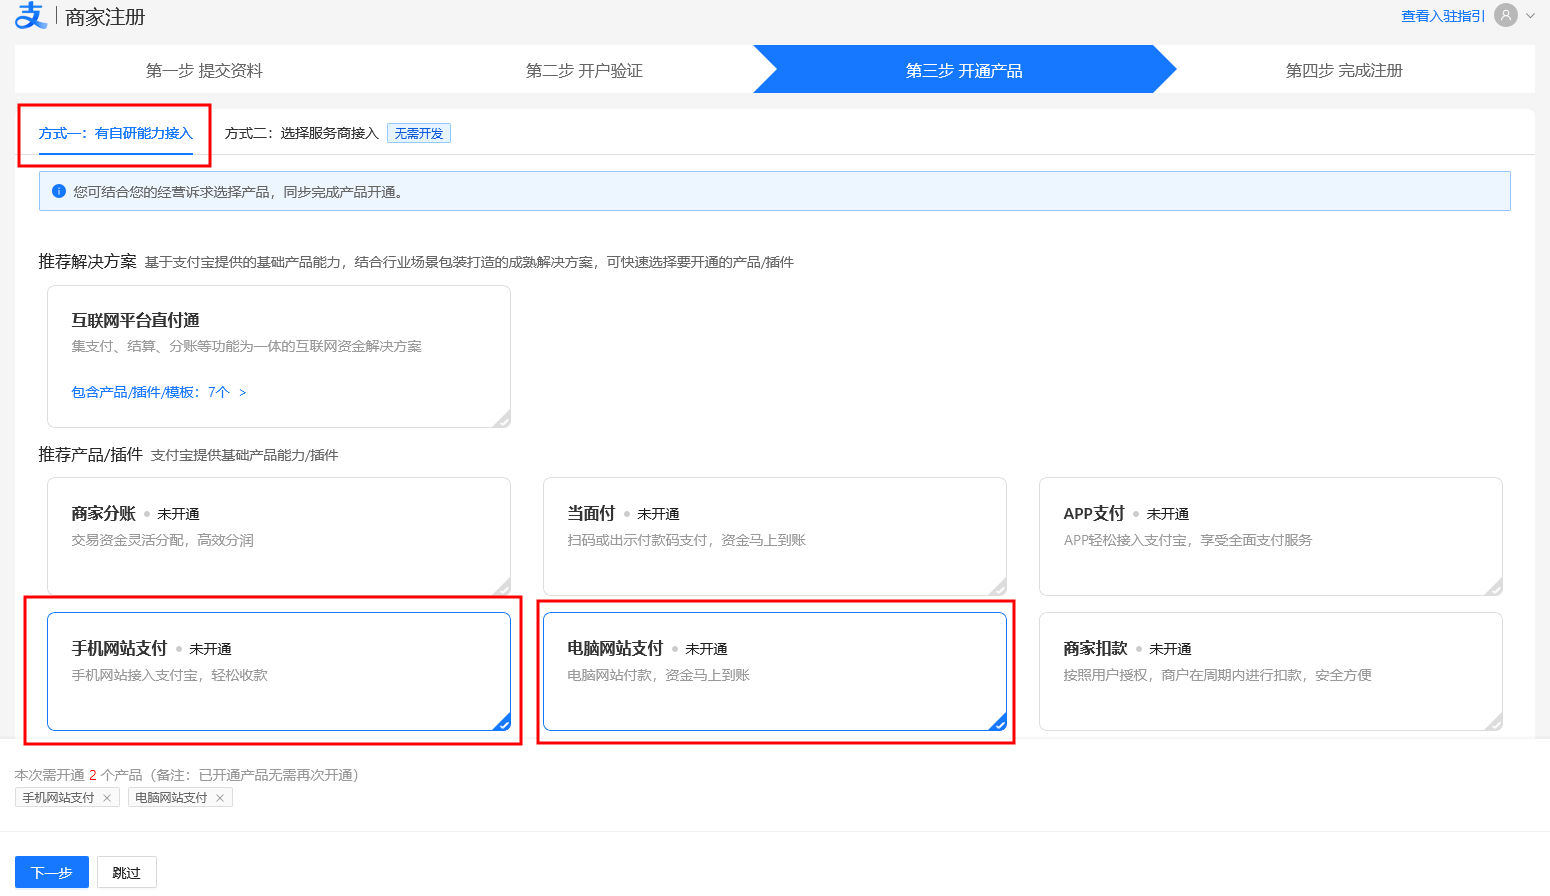Select the 商家分账 product card

278,536
